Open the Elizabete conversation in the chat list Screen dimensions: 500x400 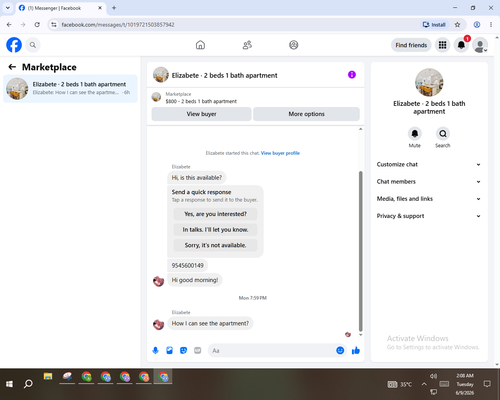tap(70, 88)
